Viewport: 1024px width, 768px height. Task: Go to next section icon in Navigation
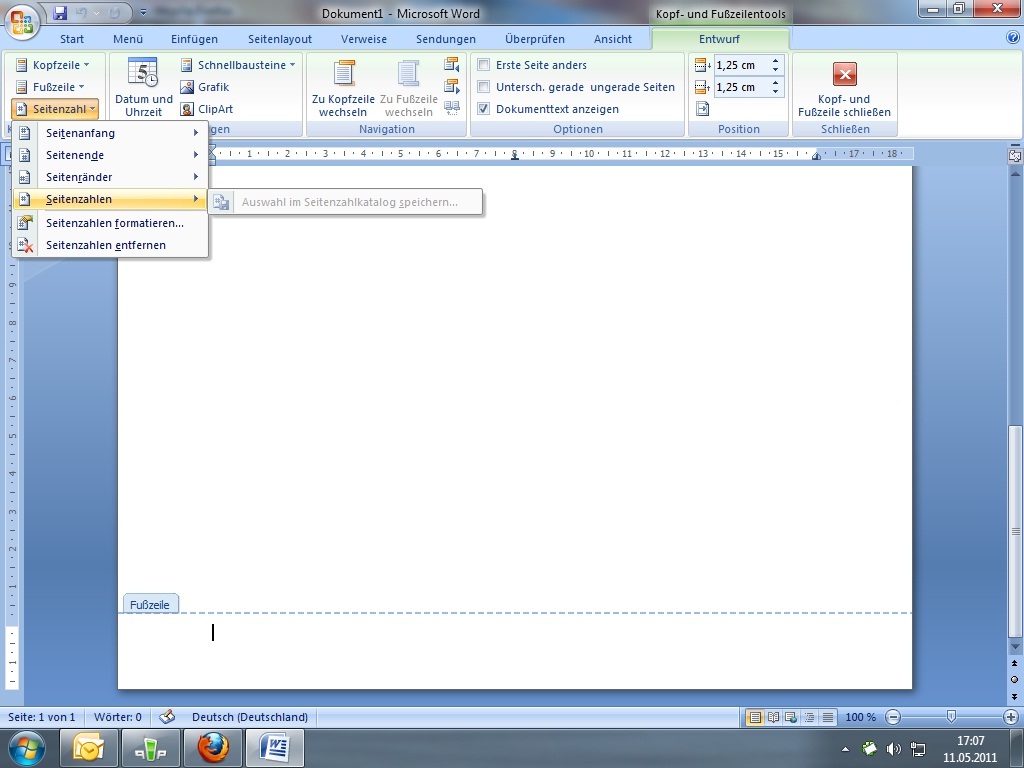[452, 86]
